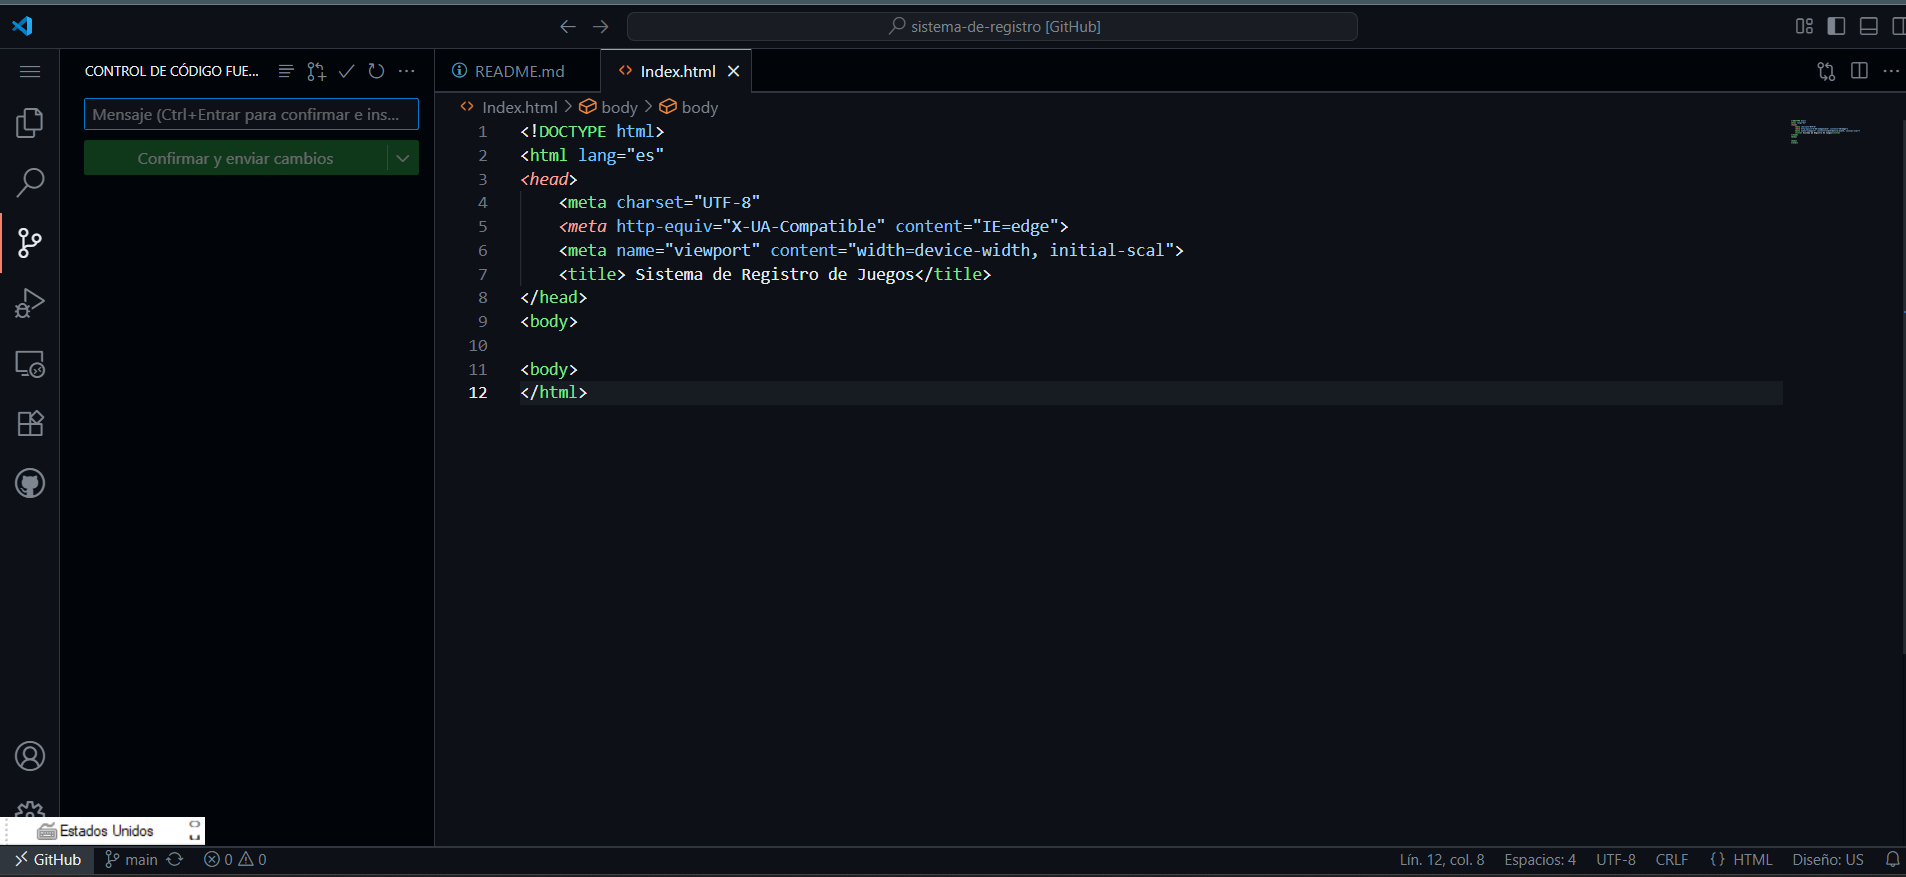Click Index.html in the breadcrumb
The height and width of the screenshot is (877, 1906).
coord(520,107)
